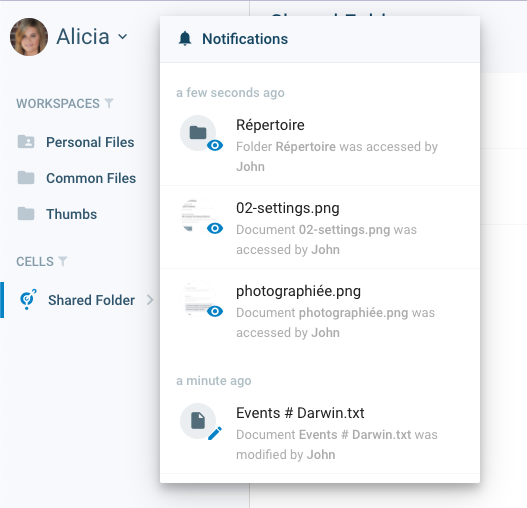Click Alicia's profile avatar
Image resolution: width=527 pixels, height=508 pixels.
[29, 37]
